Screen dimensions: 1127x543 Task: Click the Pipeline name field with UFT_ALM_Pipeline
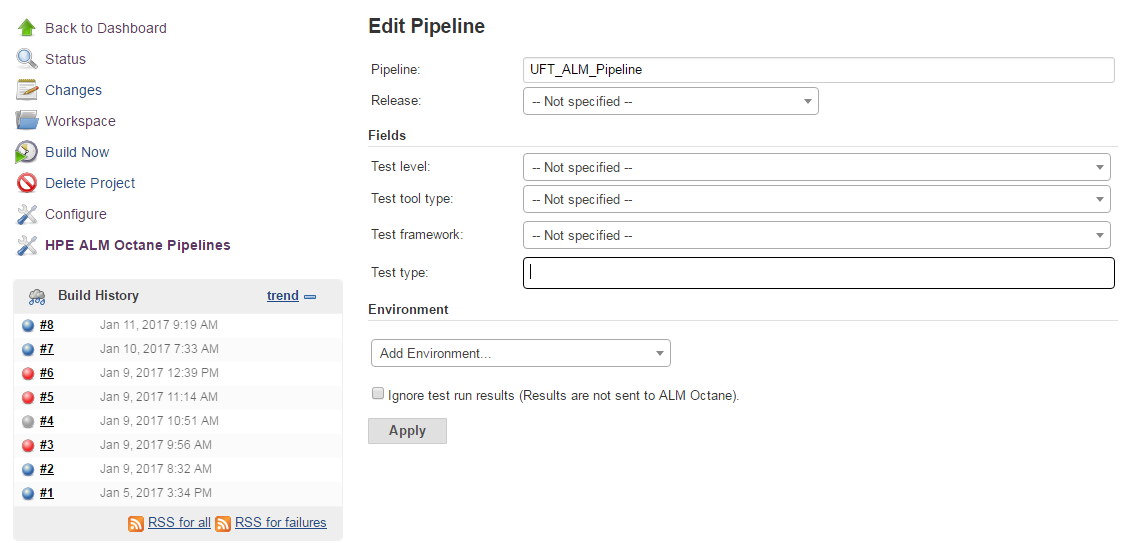point(818,69)
